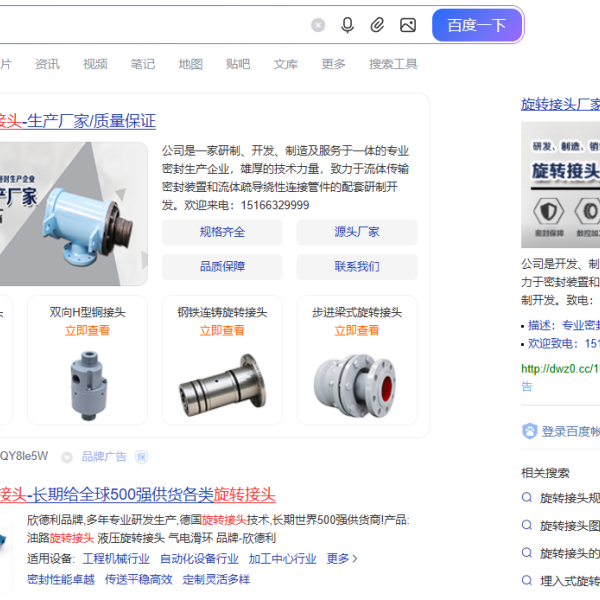Click the 步进梁式旋转接头 flange product image

[355, 385]
